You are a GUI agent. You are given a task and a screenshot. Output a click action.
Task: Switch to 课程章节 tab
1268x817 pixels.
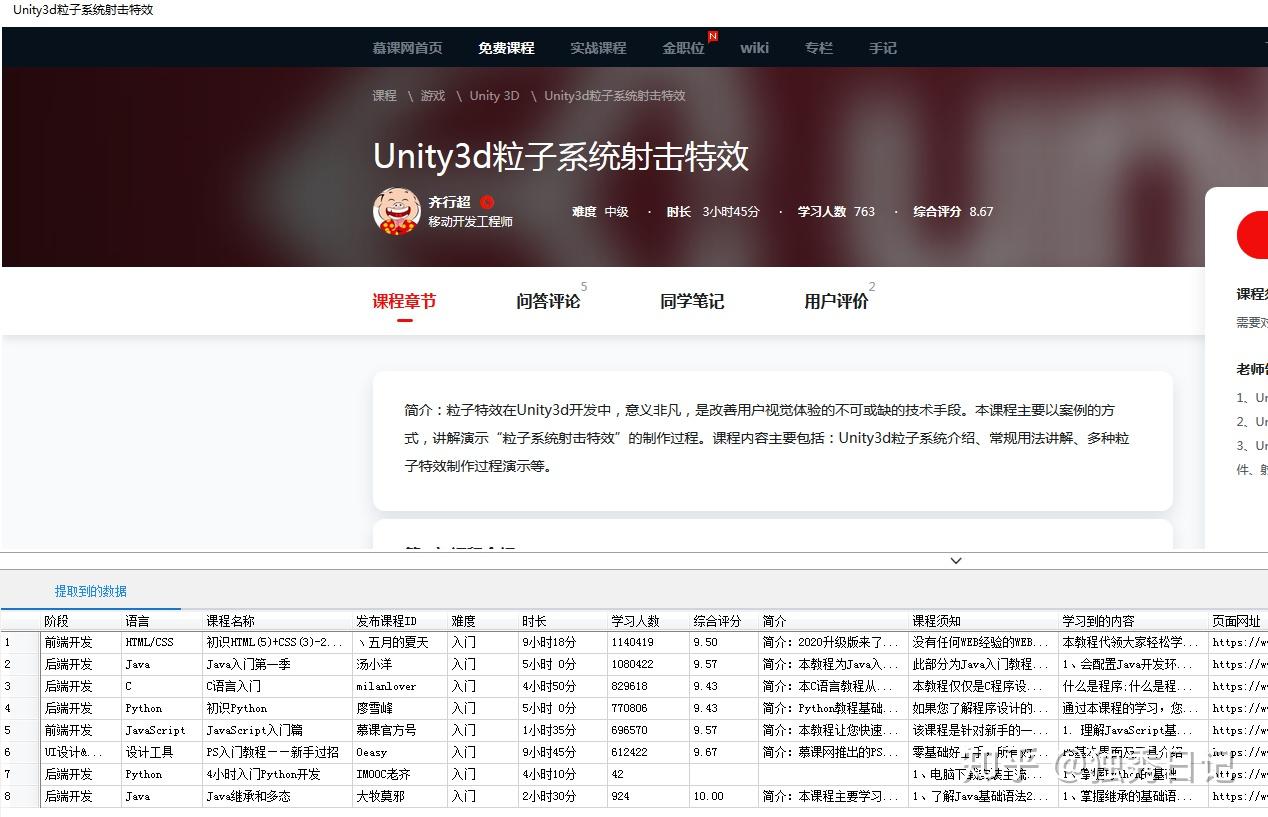point(404,301)
